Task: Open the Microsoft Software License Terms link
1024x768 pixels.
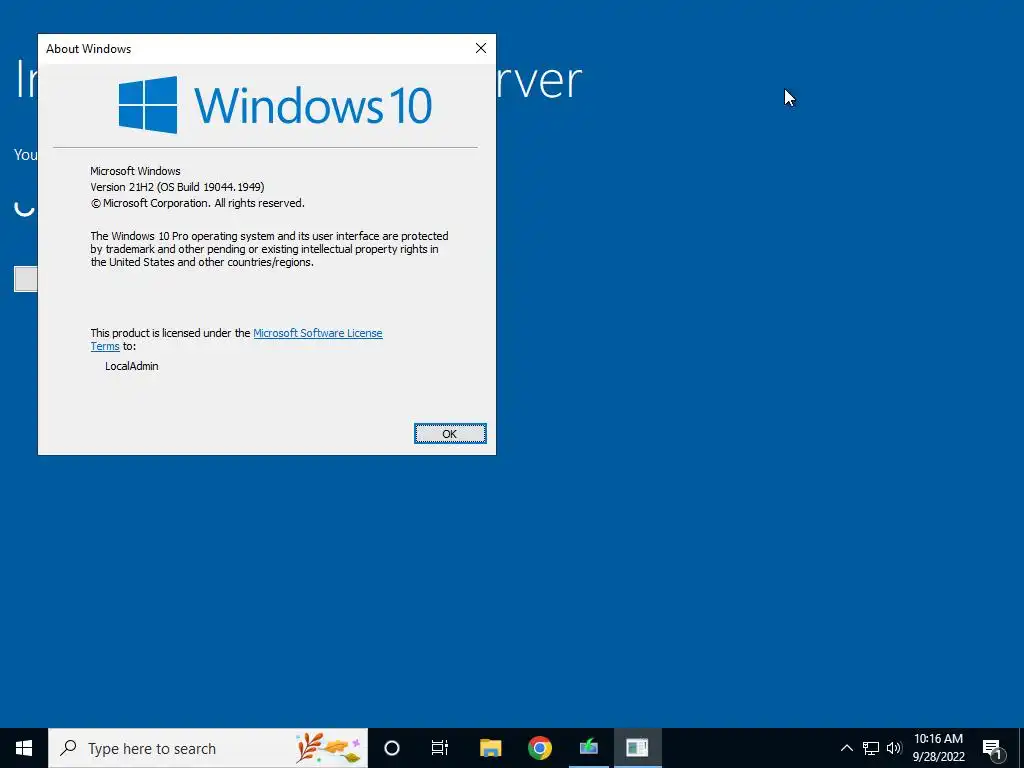Action: (317, 333)
